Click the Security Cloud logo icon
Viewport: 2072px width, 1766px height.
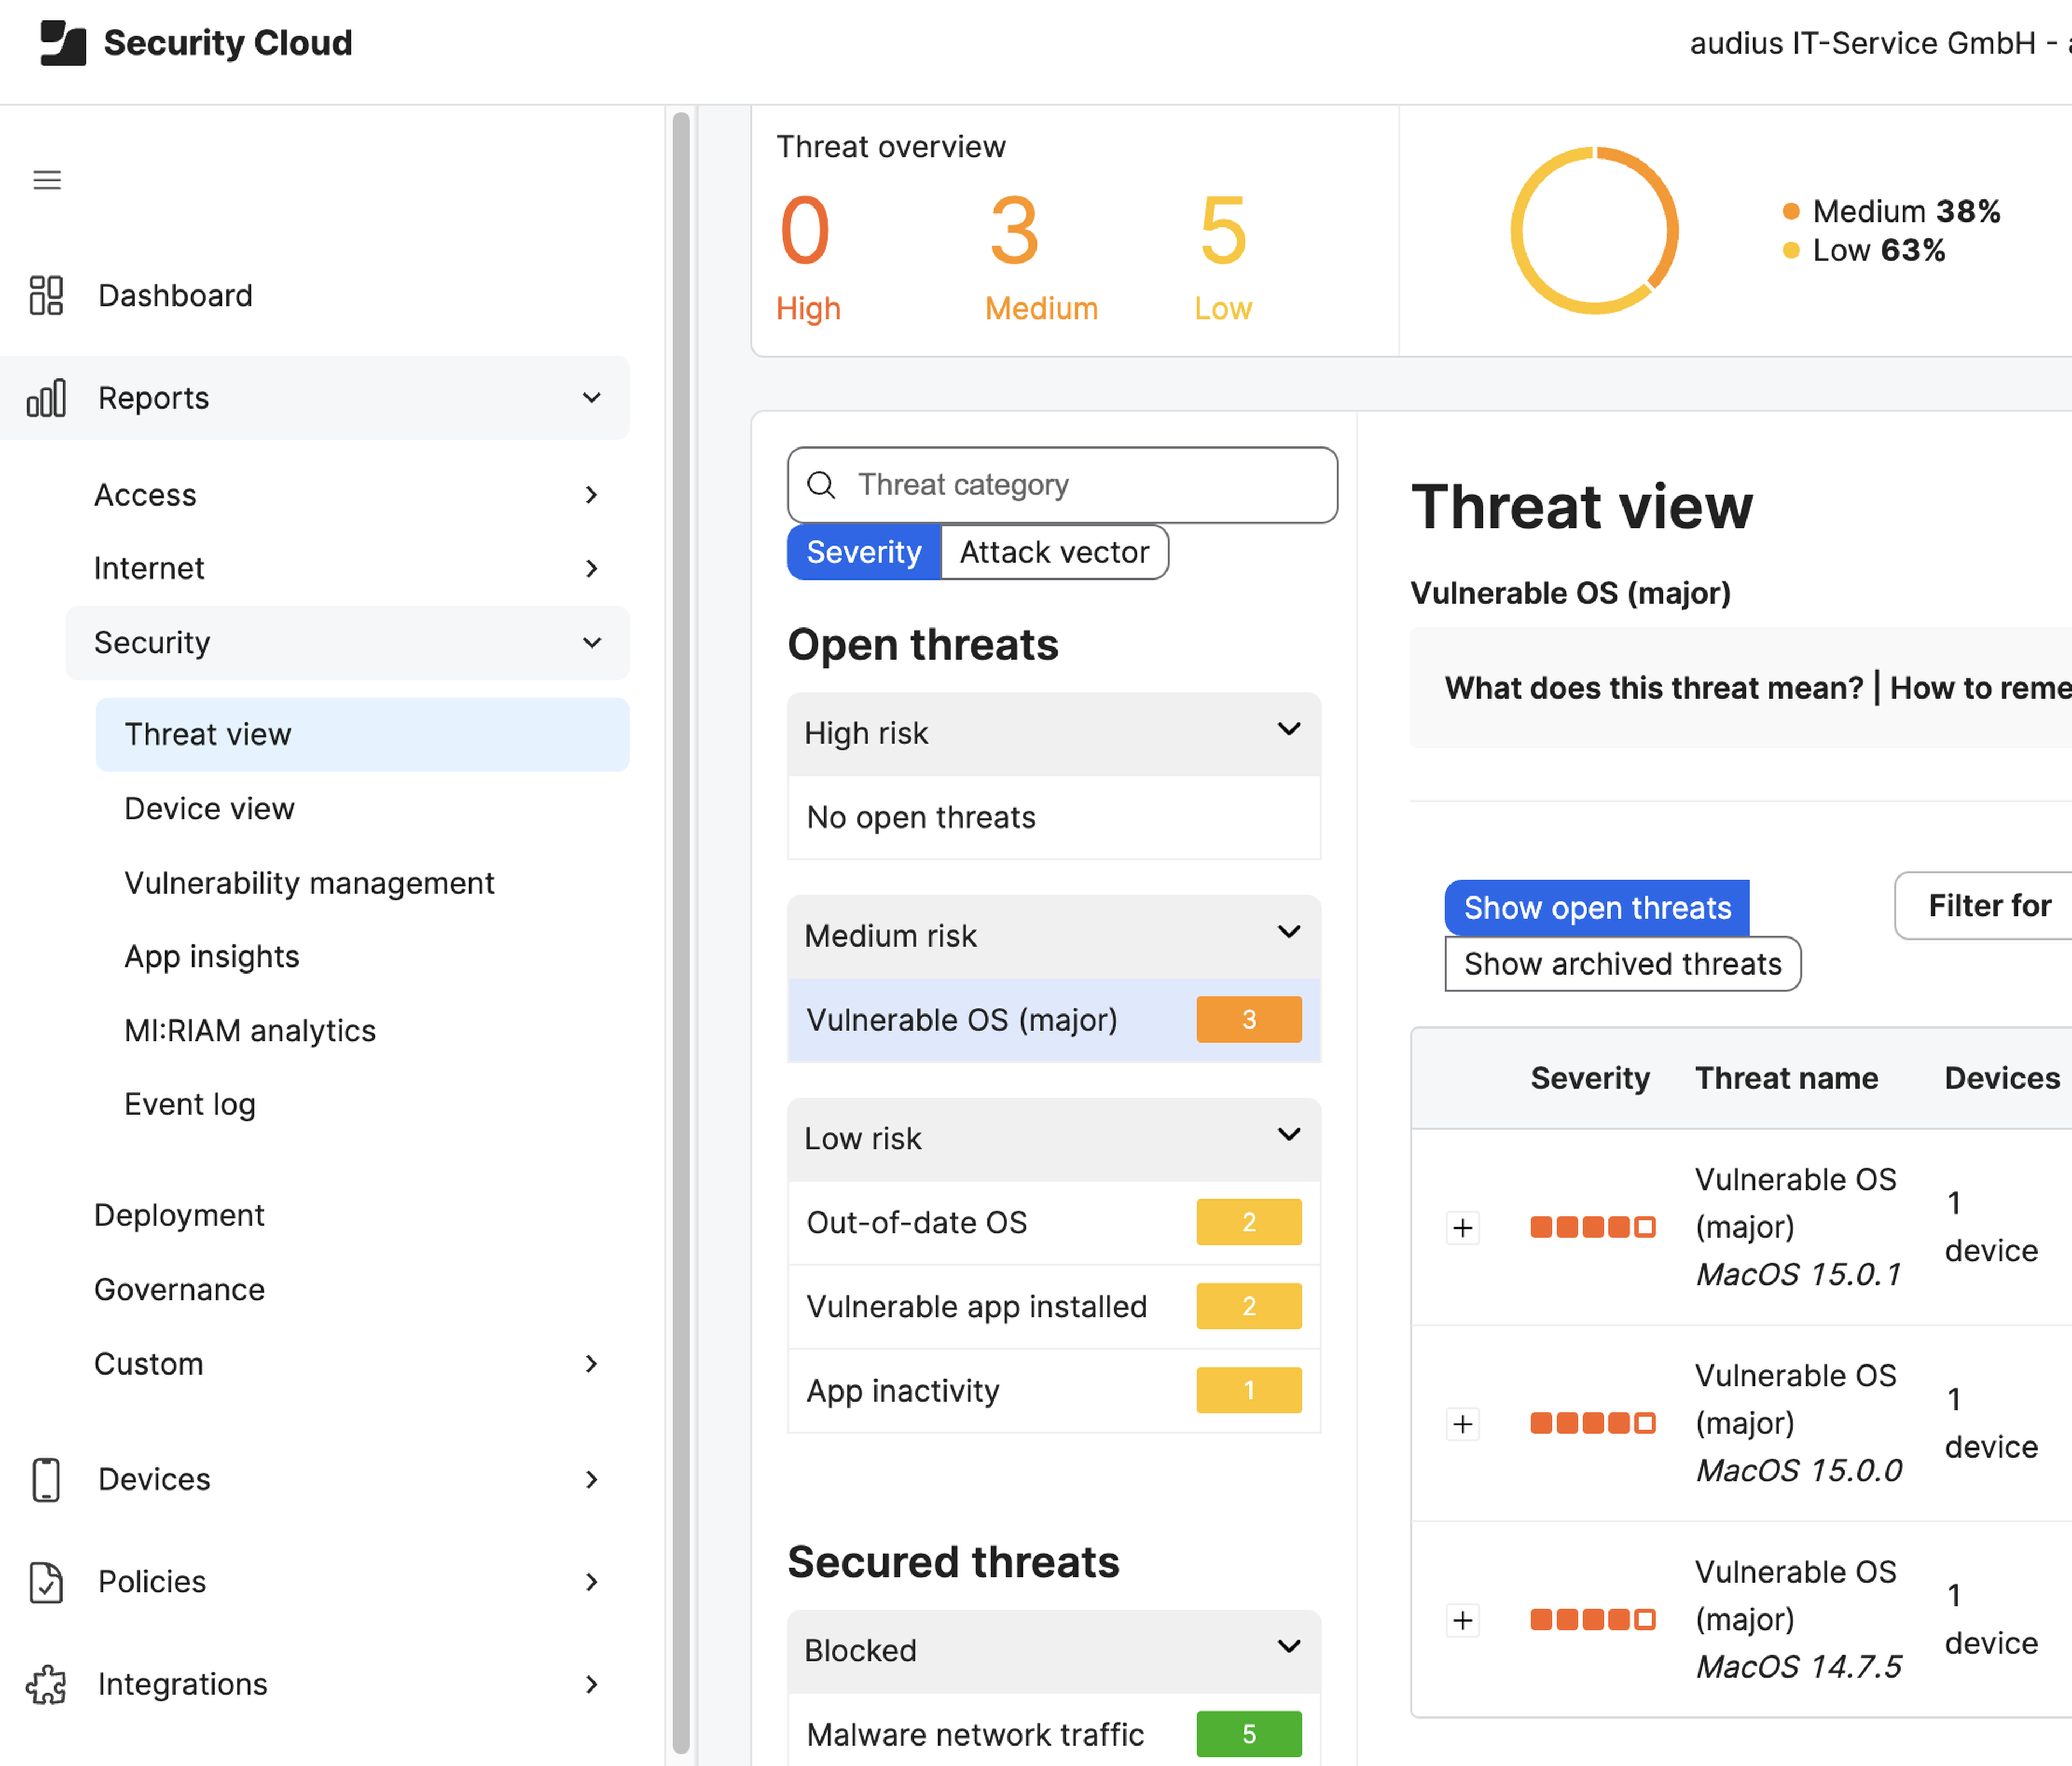[x=63, y=43]
